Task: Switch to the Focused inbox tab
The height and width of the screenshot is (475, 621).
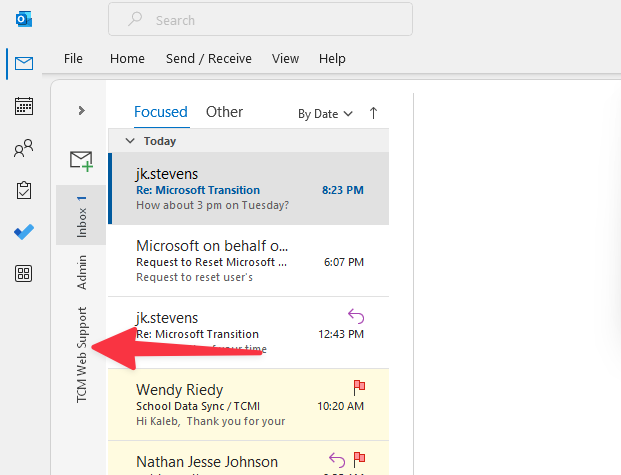Action: (x=161, y=112)
